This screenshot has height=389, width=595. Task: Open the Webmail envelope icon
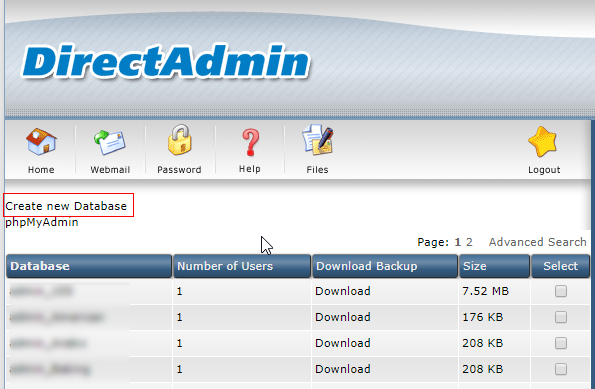(x=110, y=143)
